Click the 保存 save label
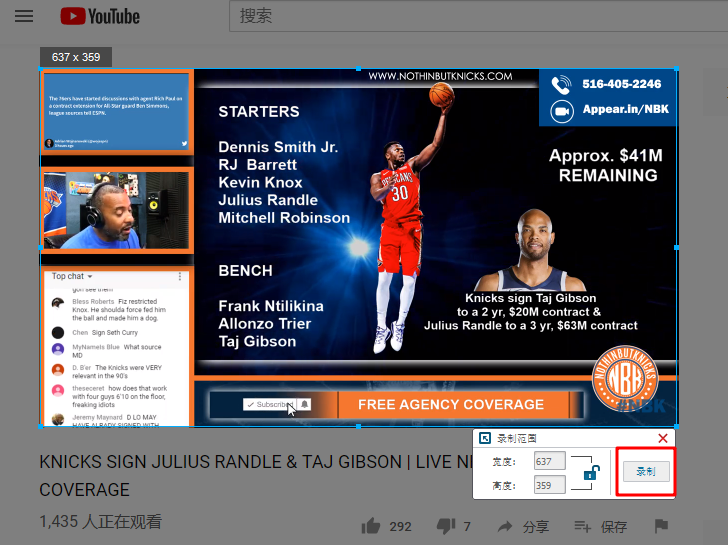728x545 pixels. pyautogui.click(x=614, y=526)
